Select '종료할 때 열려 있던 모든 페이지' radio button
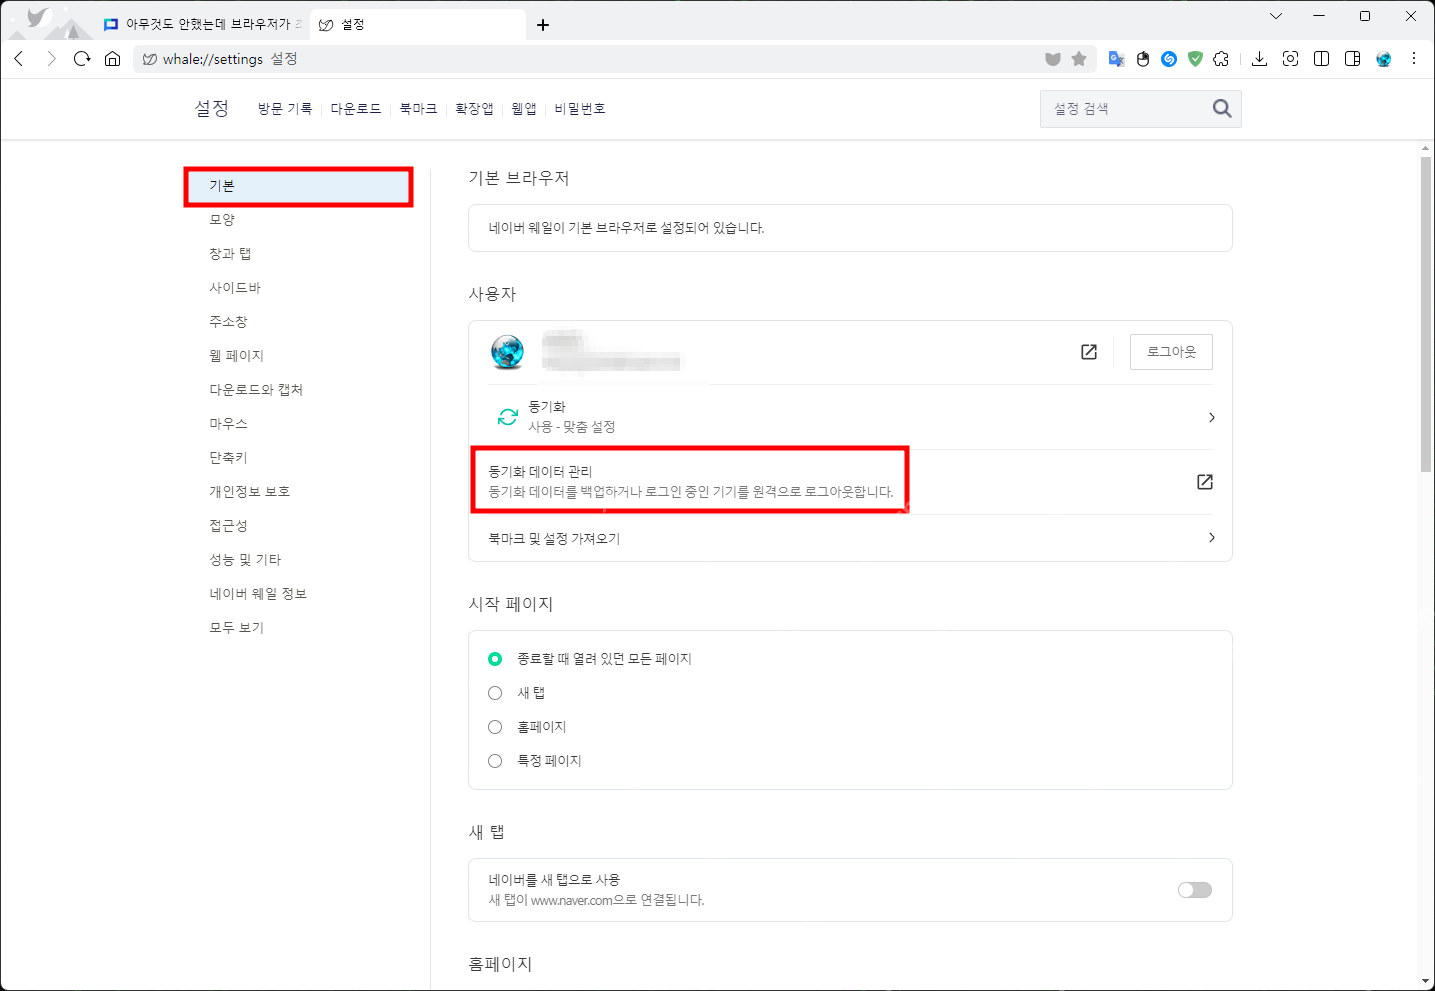The width and height of the screenshot is (1435, 991). [495, 659]
